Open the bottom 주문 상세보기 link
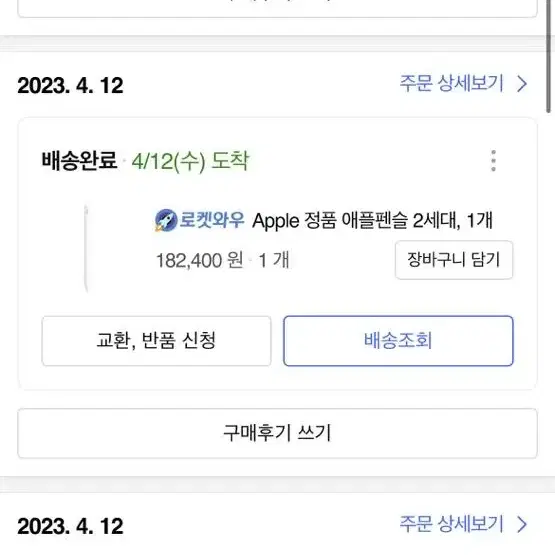555x555 pixels. coord(451,524)
